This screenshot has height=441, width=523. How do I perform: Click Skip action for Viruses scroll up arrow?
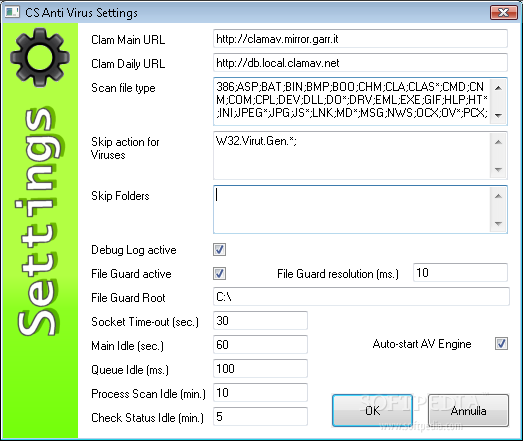pyautogui.click(x=498, y=142)
